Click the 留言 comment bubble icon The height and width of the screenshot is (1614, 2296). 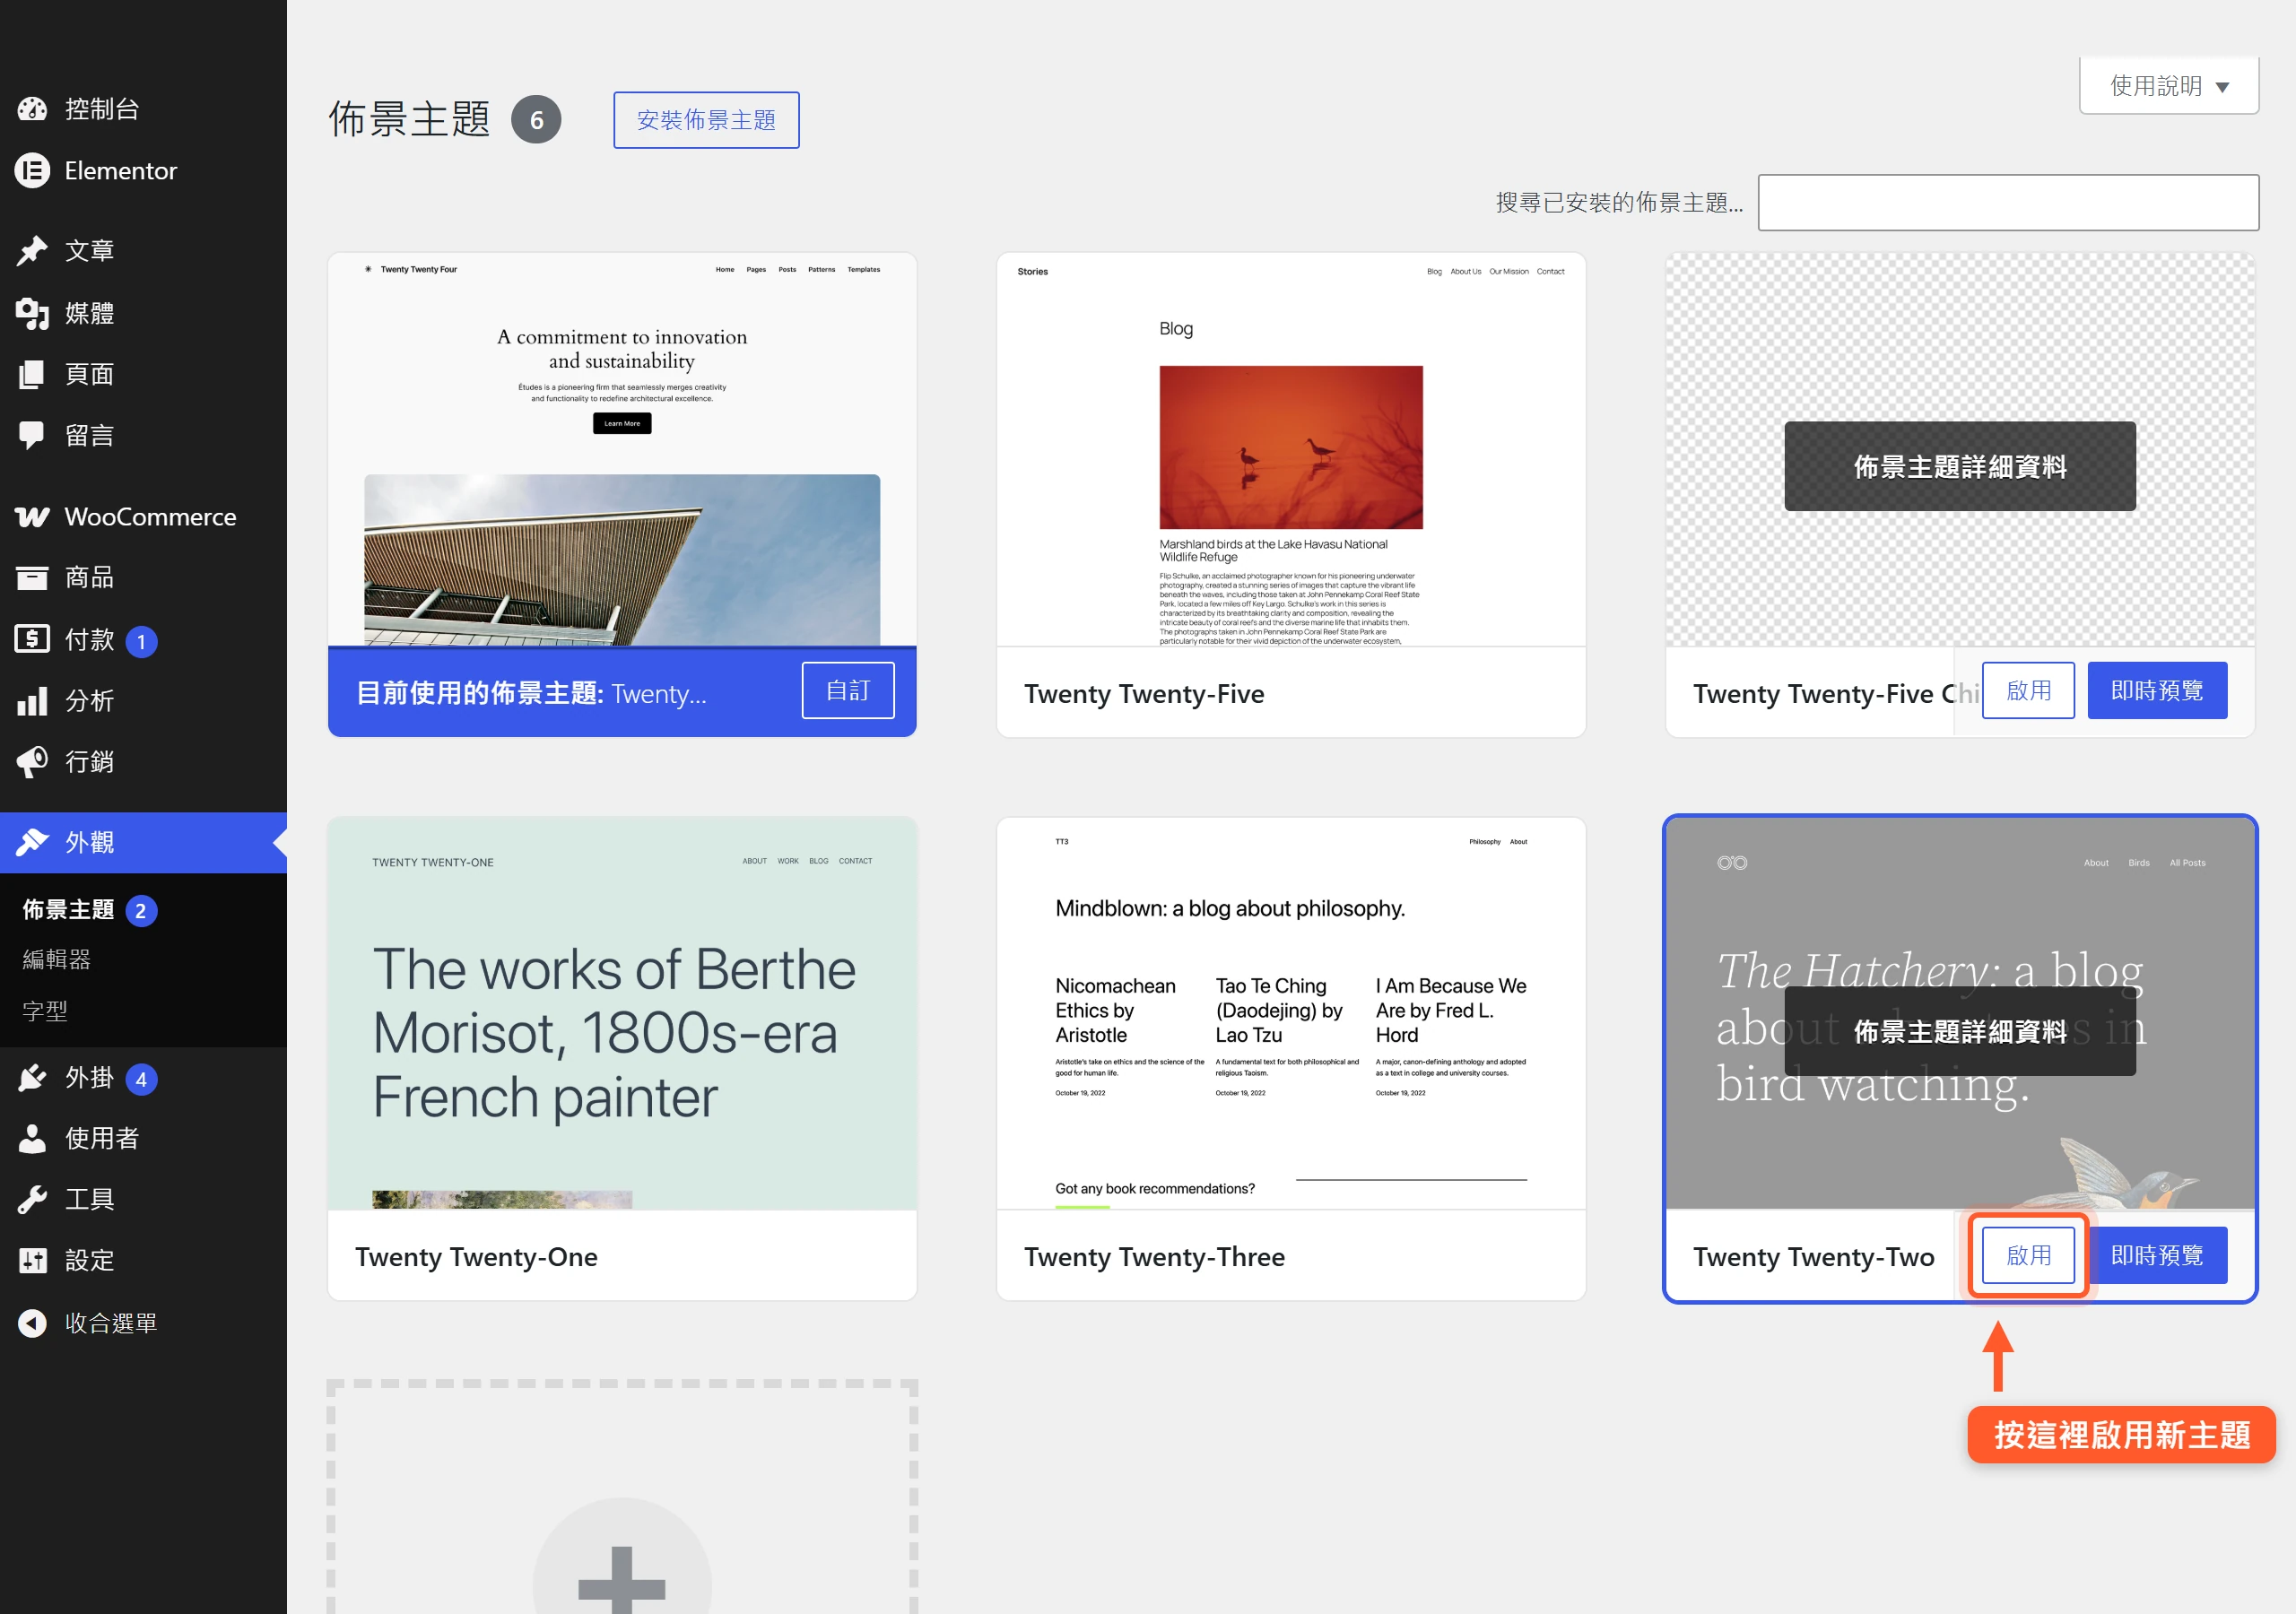pos(32,435)
